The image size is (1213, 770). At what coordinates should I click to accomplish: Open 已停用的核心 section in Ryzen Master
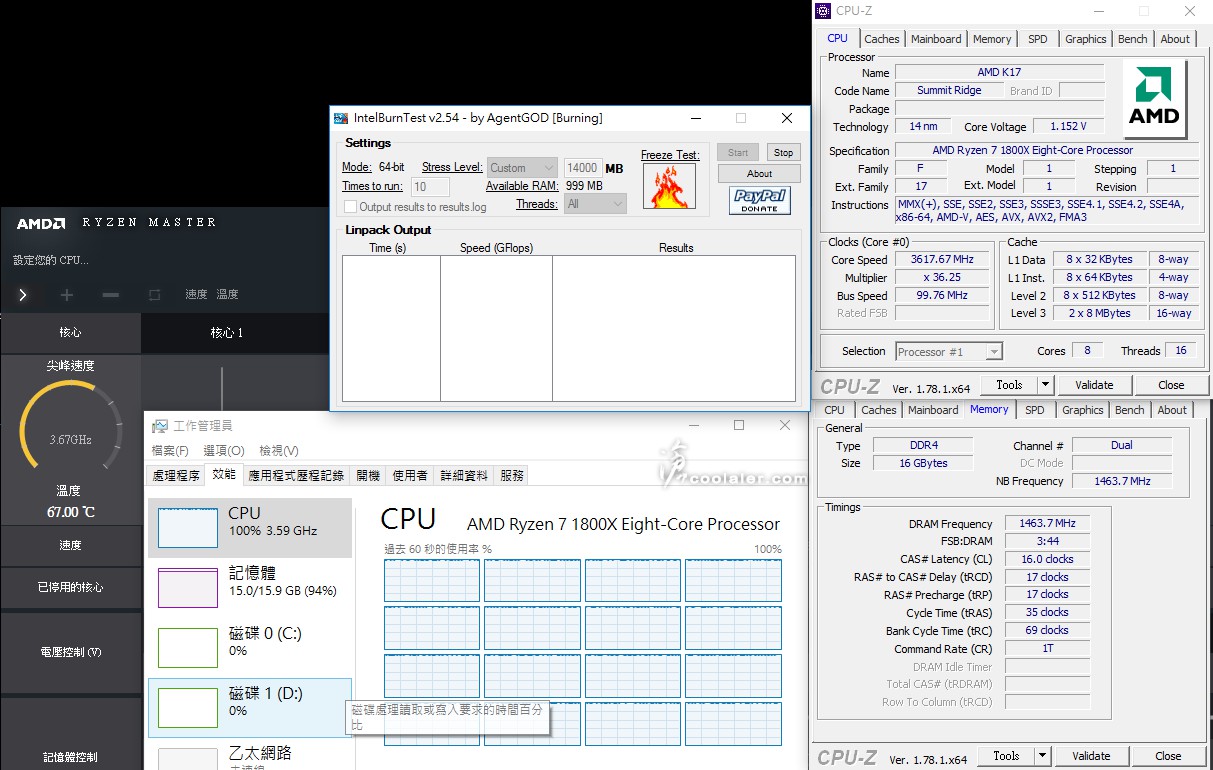pyautogui.click(x=70, y=588)
